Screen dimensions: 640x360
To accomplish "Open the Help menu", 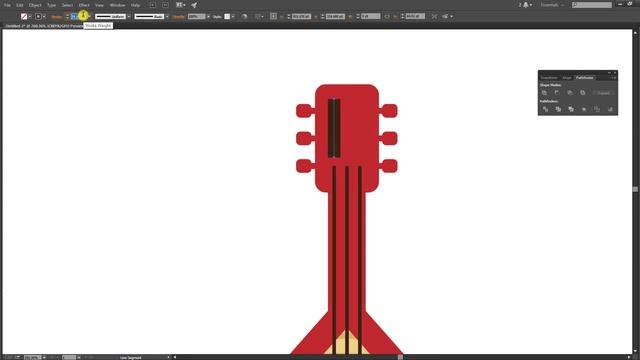I will [x=136, y=5].
